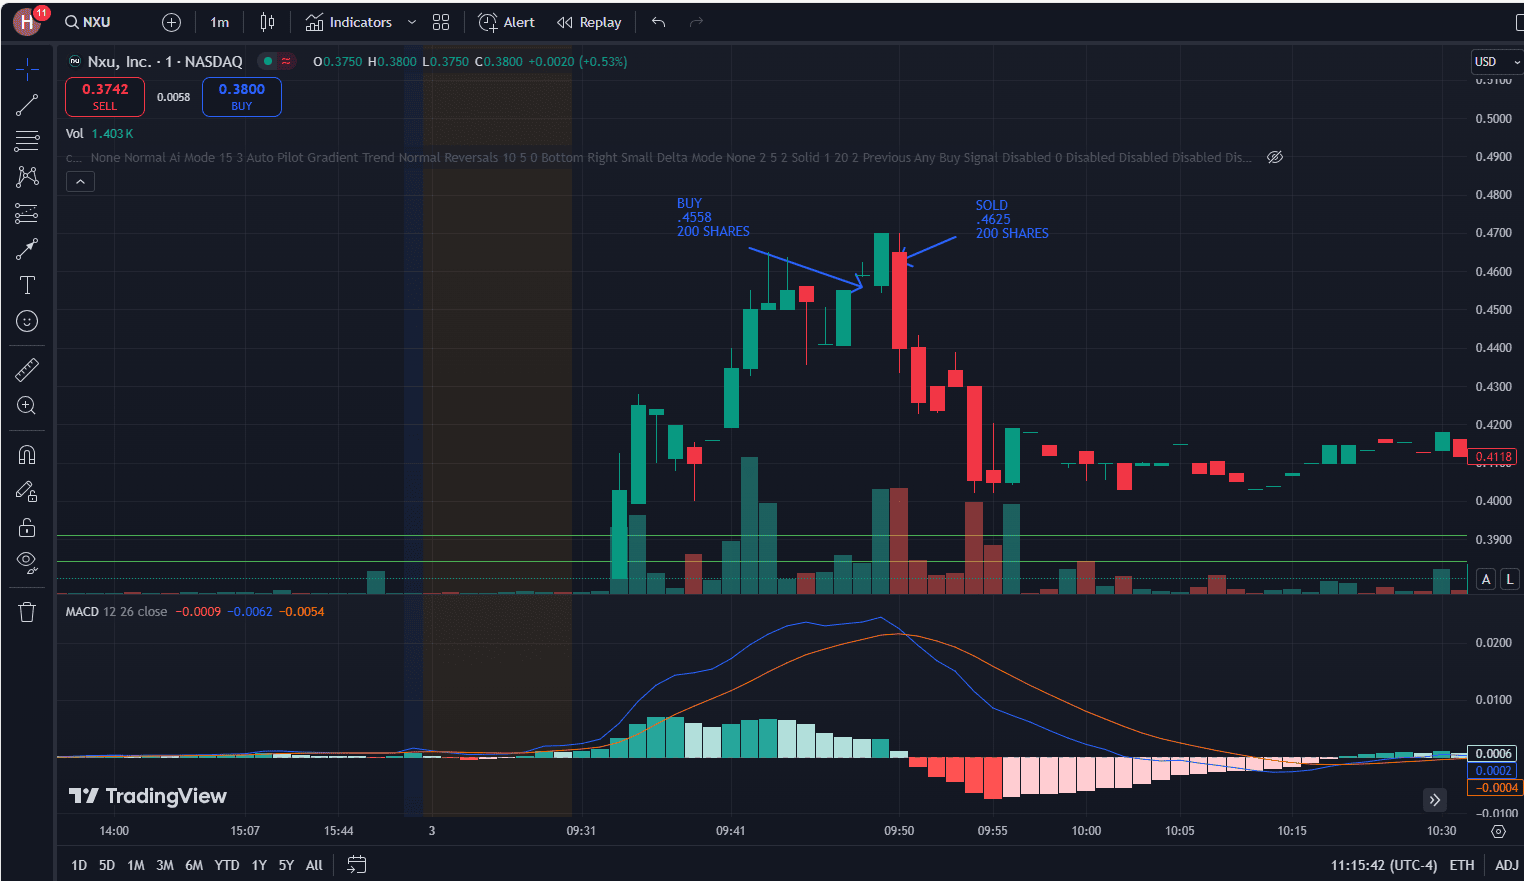Open the Indicators dropdown chevron
This screenshot has height=881, width=1524.
[410, 21]
